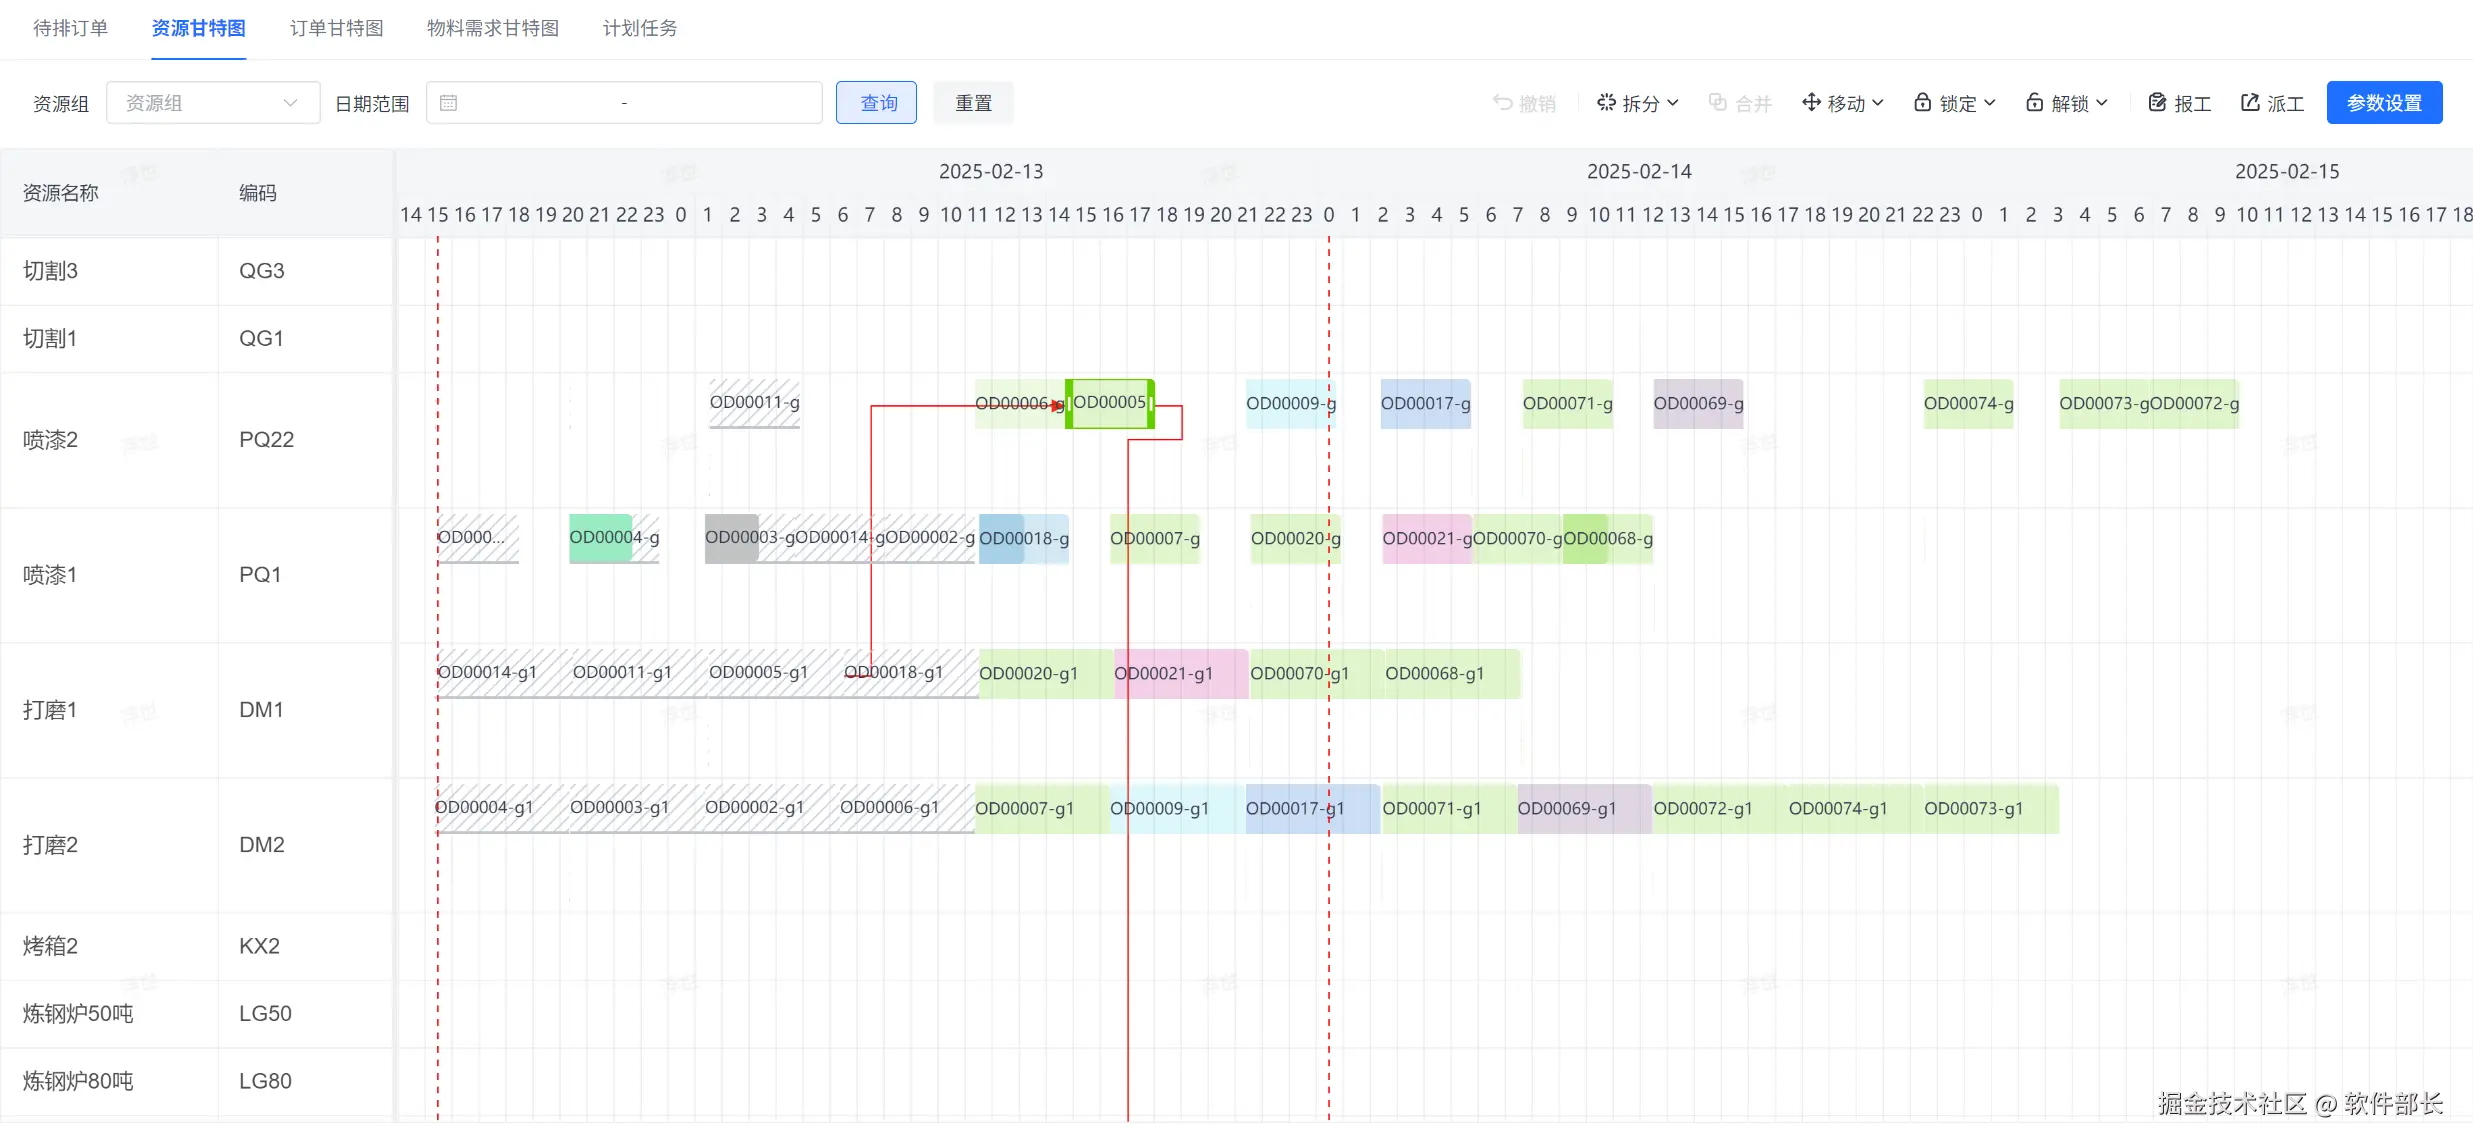Expand the 移动 dropdown chevron
This screenshot has height=1147, width=2473.
(1878, 103)
